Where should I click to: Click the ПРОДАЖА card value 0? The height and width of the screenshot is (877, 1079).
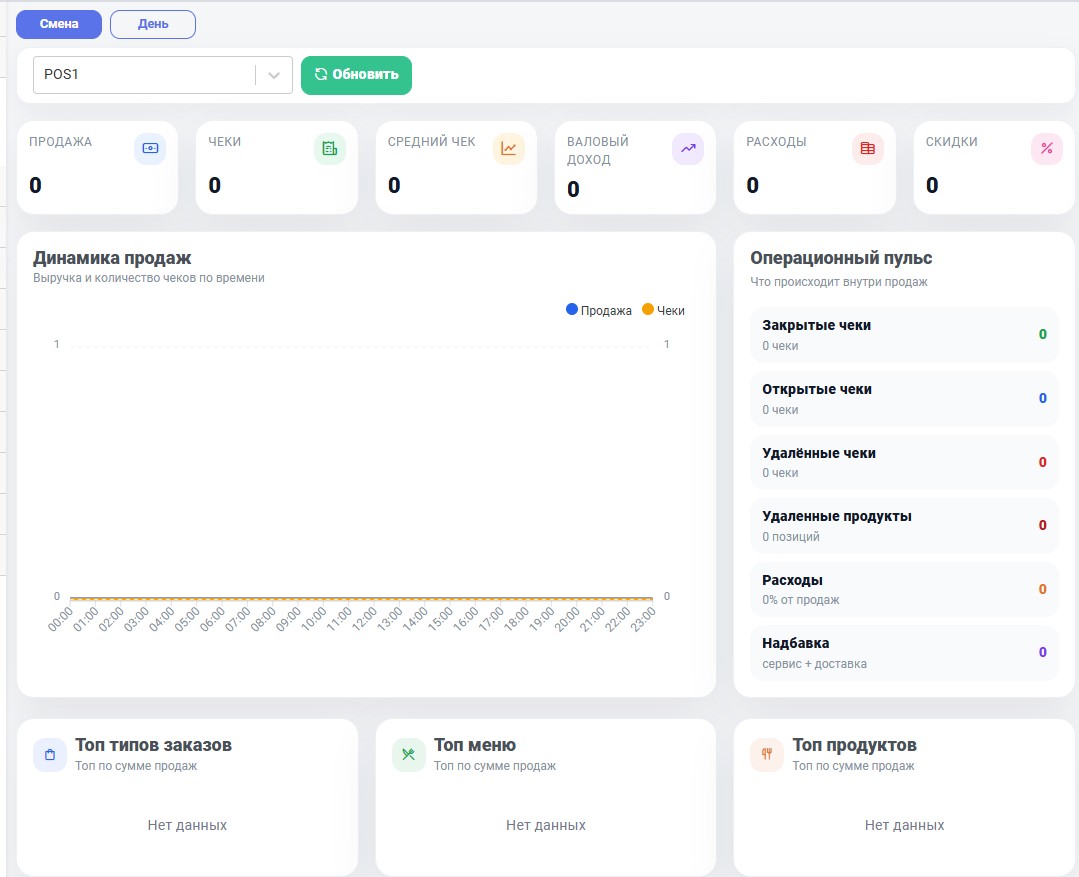tap(35, 185)
